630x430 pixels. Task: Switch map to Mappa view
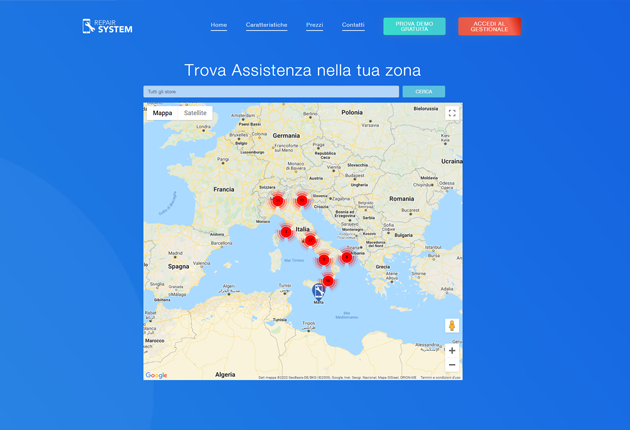click(x=162, y=113)
